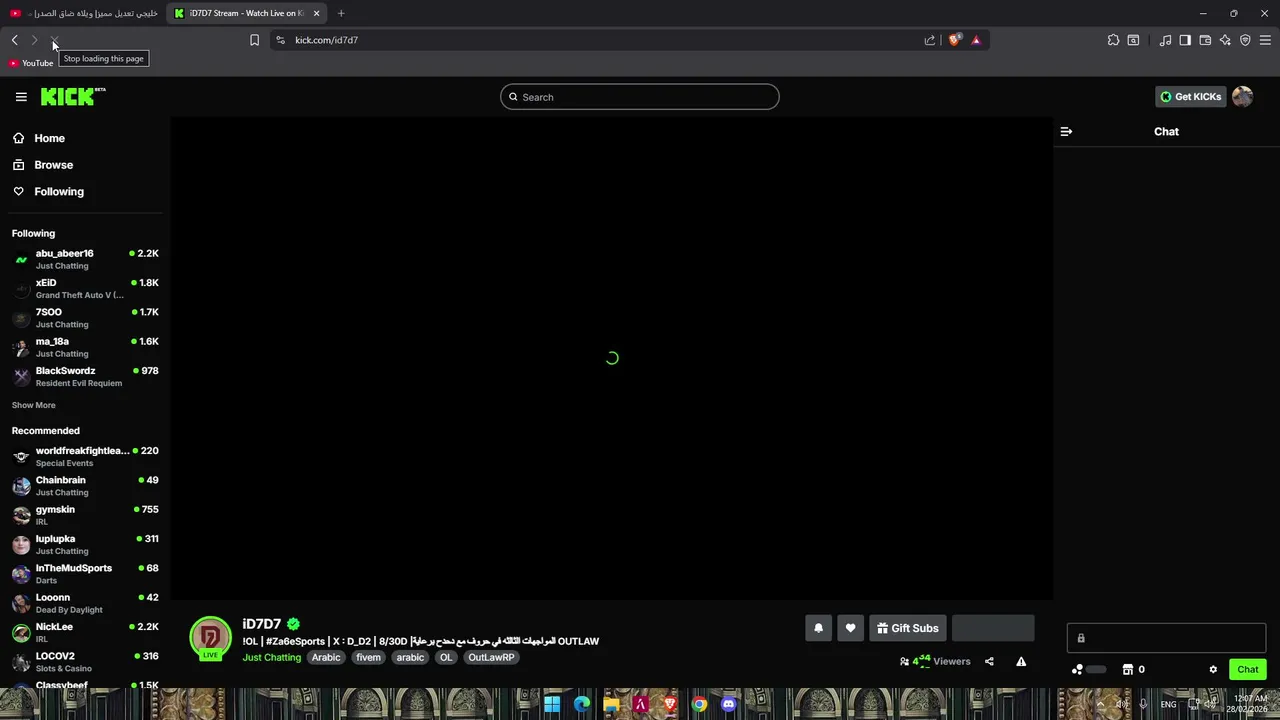Toggle follow with the heart button
Viewport: 1280px width, 720px height.
850,628
